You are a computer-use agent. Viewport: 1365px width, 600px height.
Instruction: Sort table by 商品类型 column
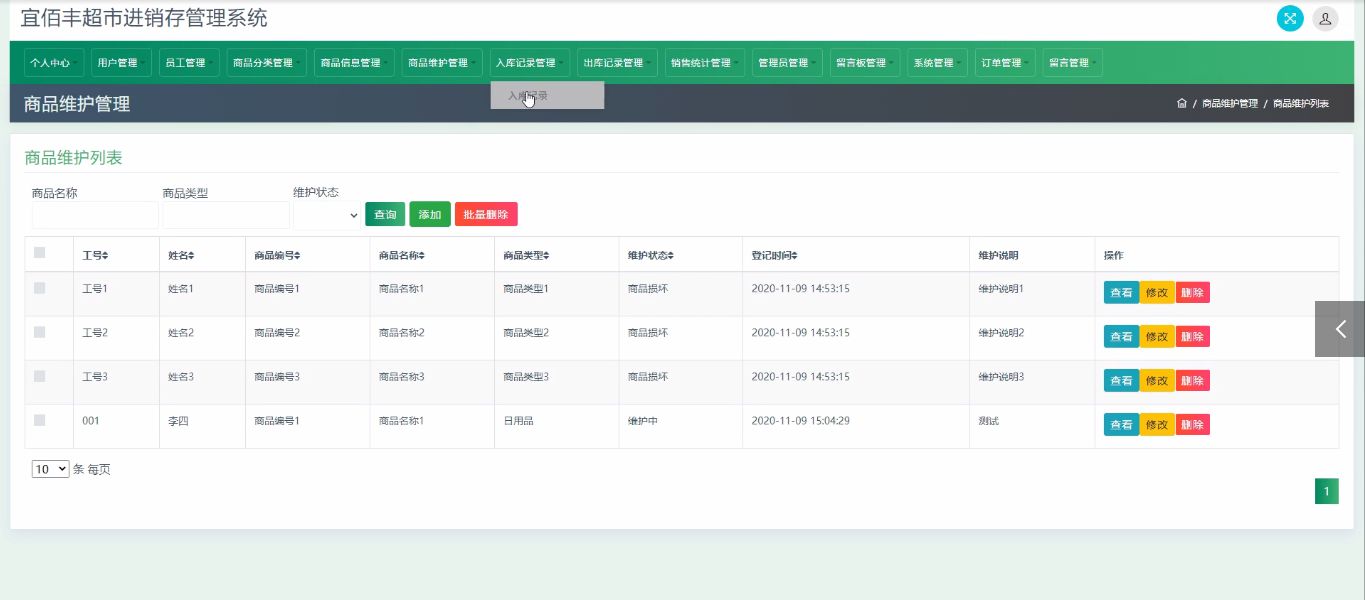(x=526, y=256)
